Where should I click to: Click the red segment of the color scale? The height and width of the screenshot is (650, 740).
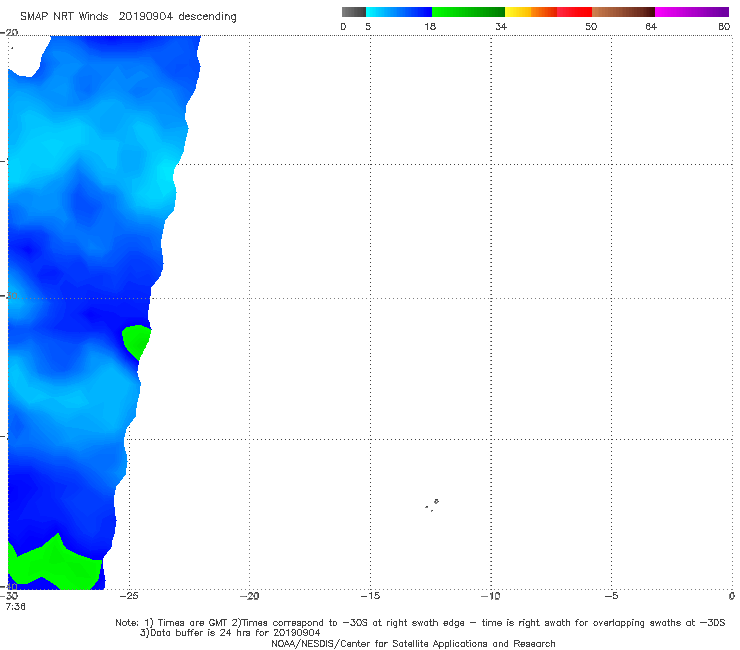point(574,12)
